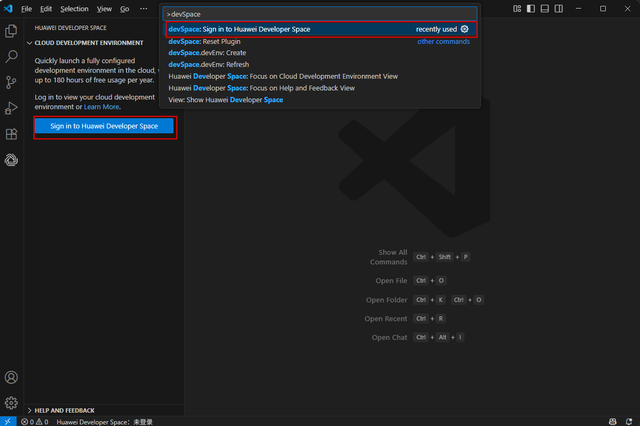
Task: Click the Huawei Developer Space activity icon
Action: click(x=11, y=160)
